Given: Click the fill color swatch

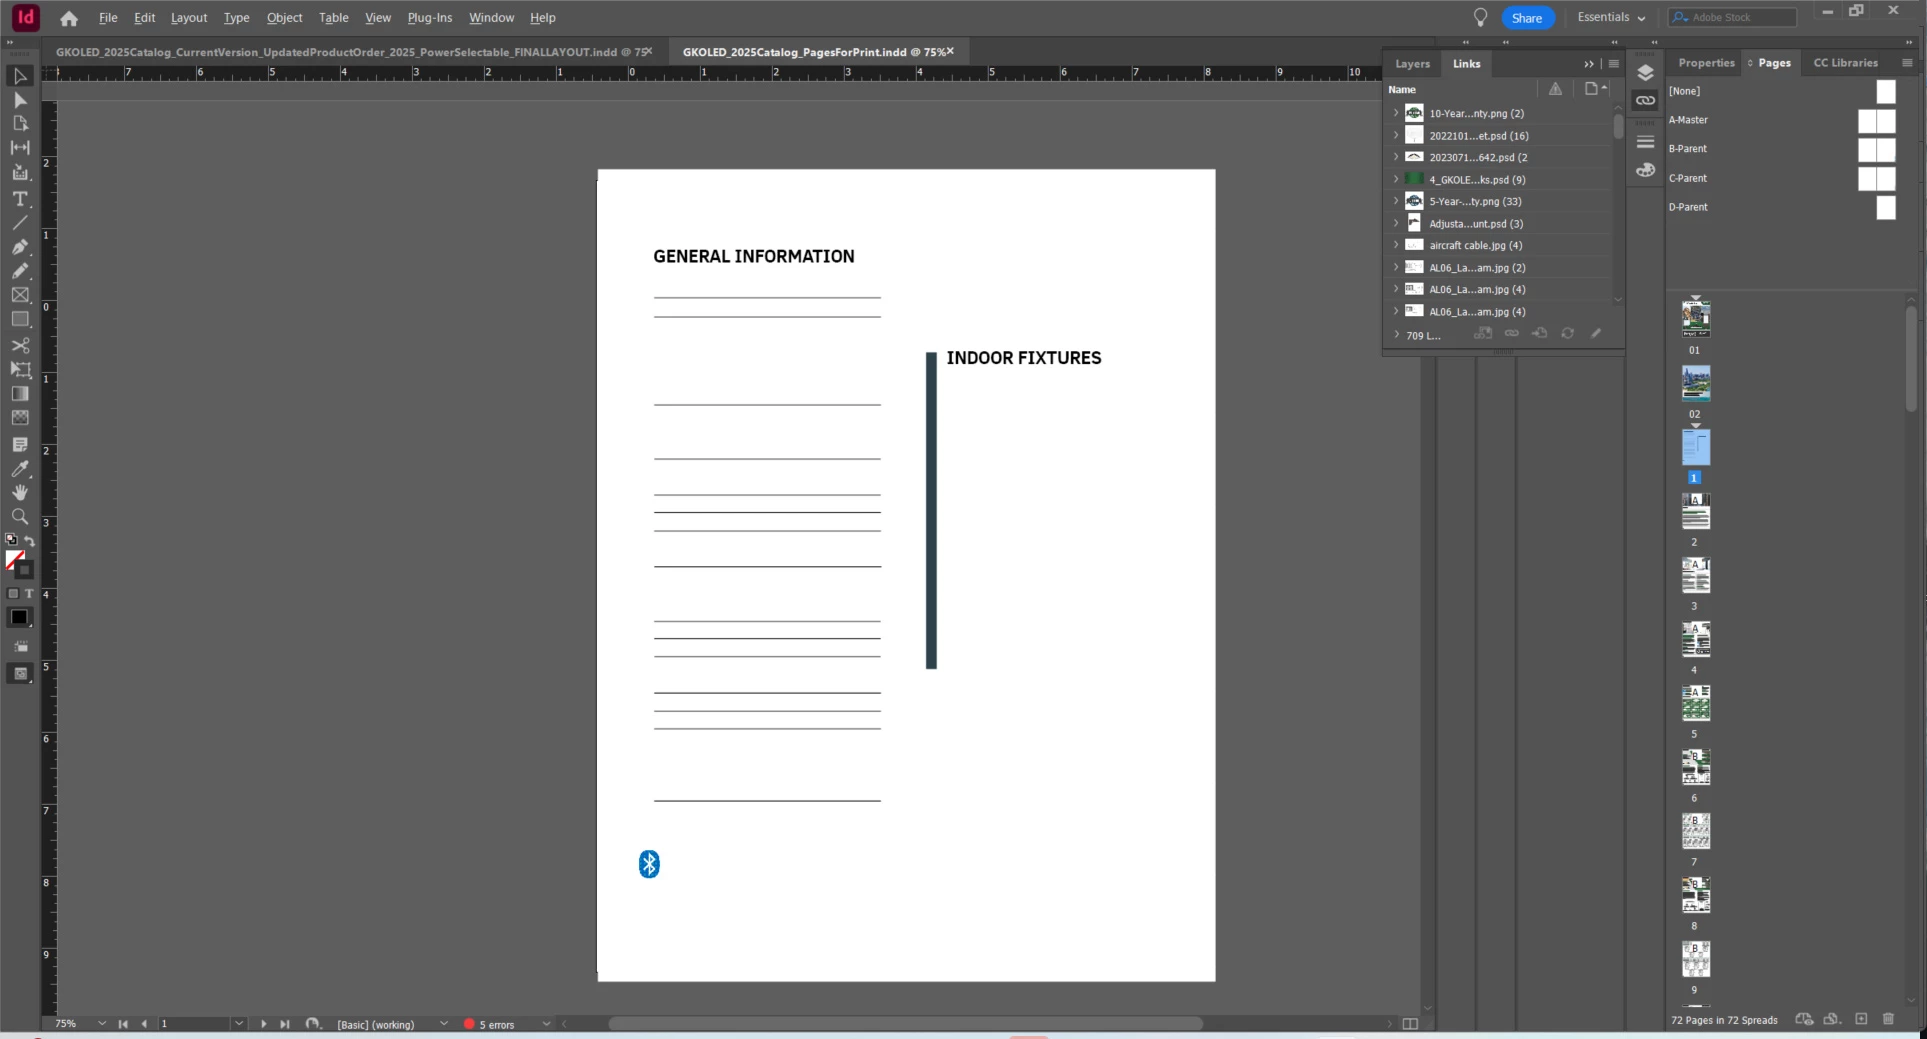Looking at the screenshot, I should click(x=14, y=559).
